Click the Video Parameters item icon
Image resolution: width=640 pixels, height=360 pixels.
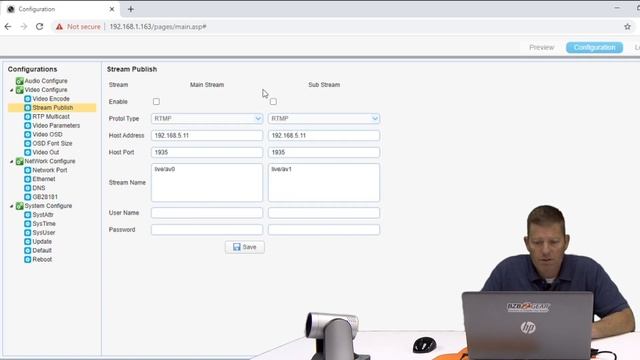[27, 126]
